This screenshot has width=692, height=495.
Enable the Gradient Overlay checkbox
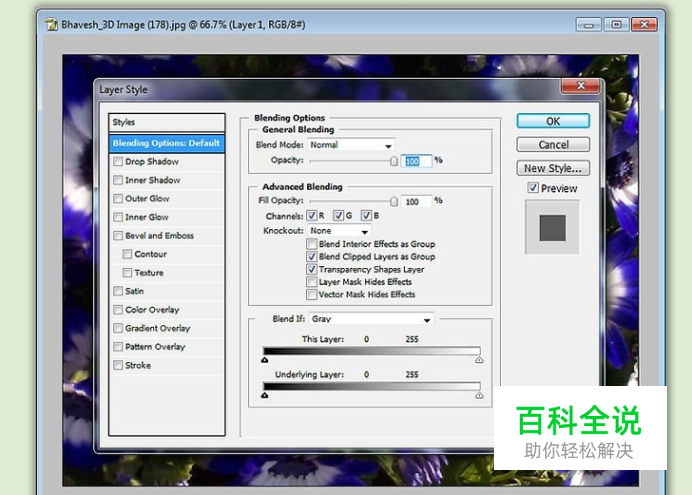tap(118, 328)
